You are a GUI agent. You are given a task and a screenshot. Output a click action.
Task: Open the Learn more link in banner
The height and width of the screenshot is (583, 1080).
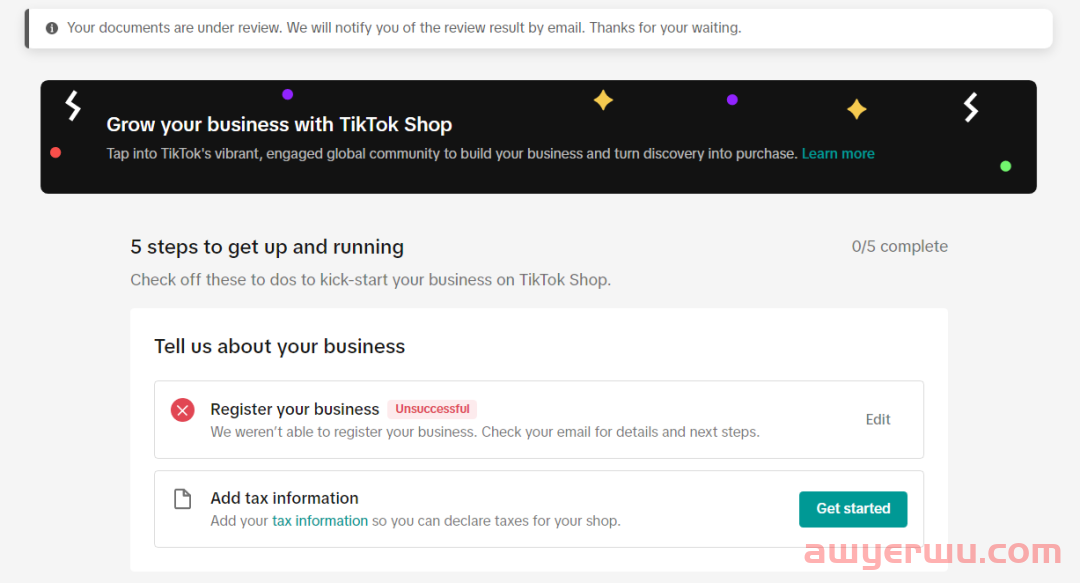coord(838,154)
